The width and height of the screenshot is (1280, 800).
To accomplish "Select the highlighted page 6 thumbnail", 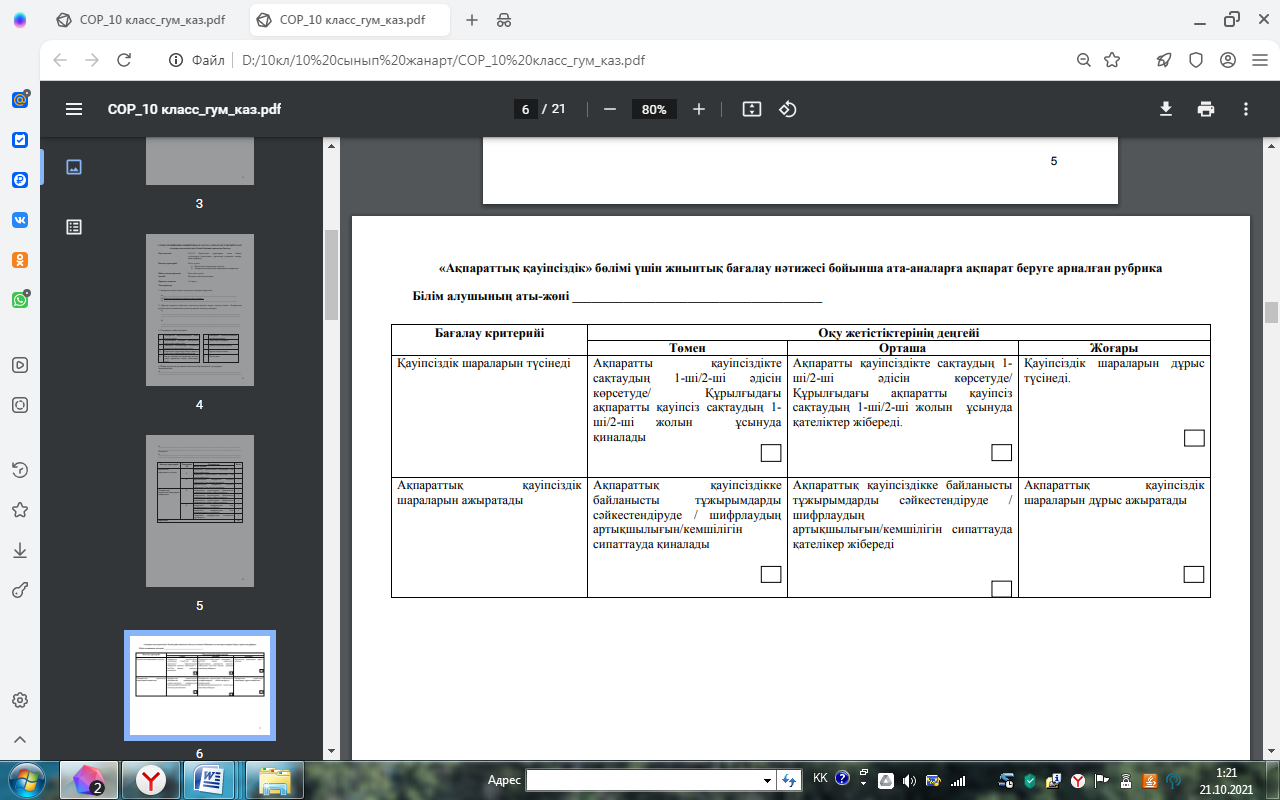I will point(200,685).
